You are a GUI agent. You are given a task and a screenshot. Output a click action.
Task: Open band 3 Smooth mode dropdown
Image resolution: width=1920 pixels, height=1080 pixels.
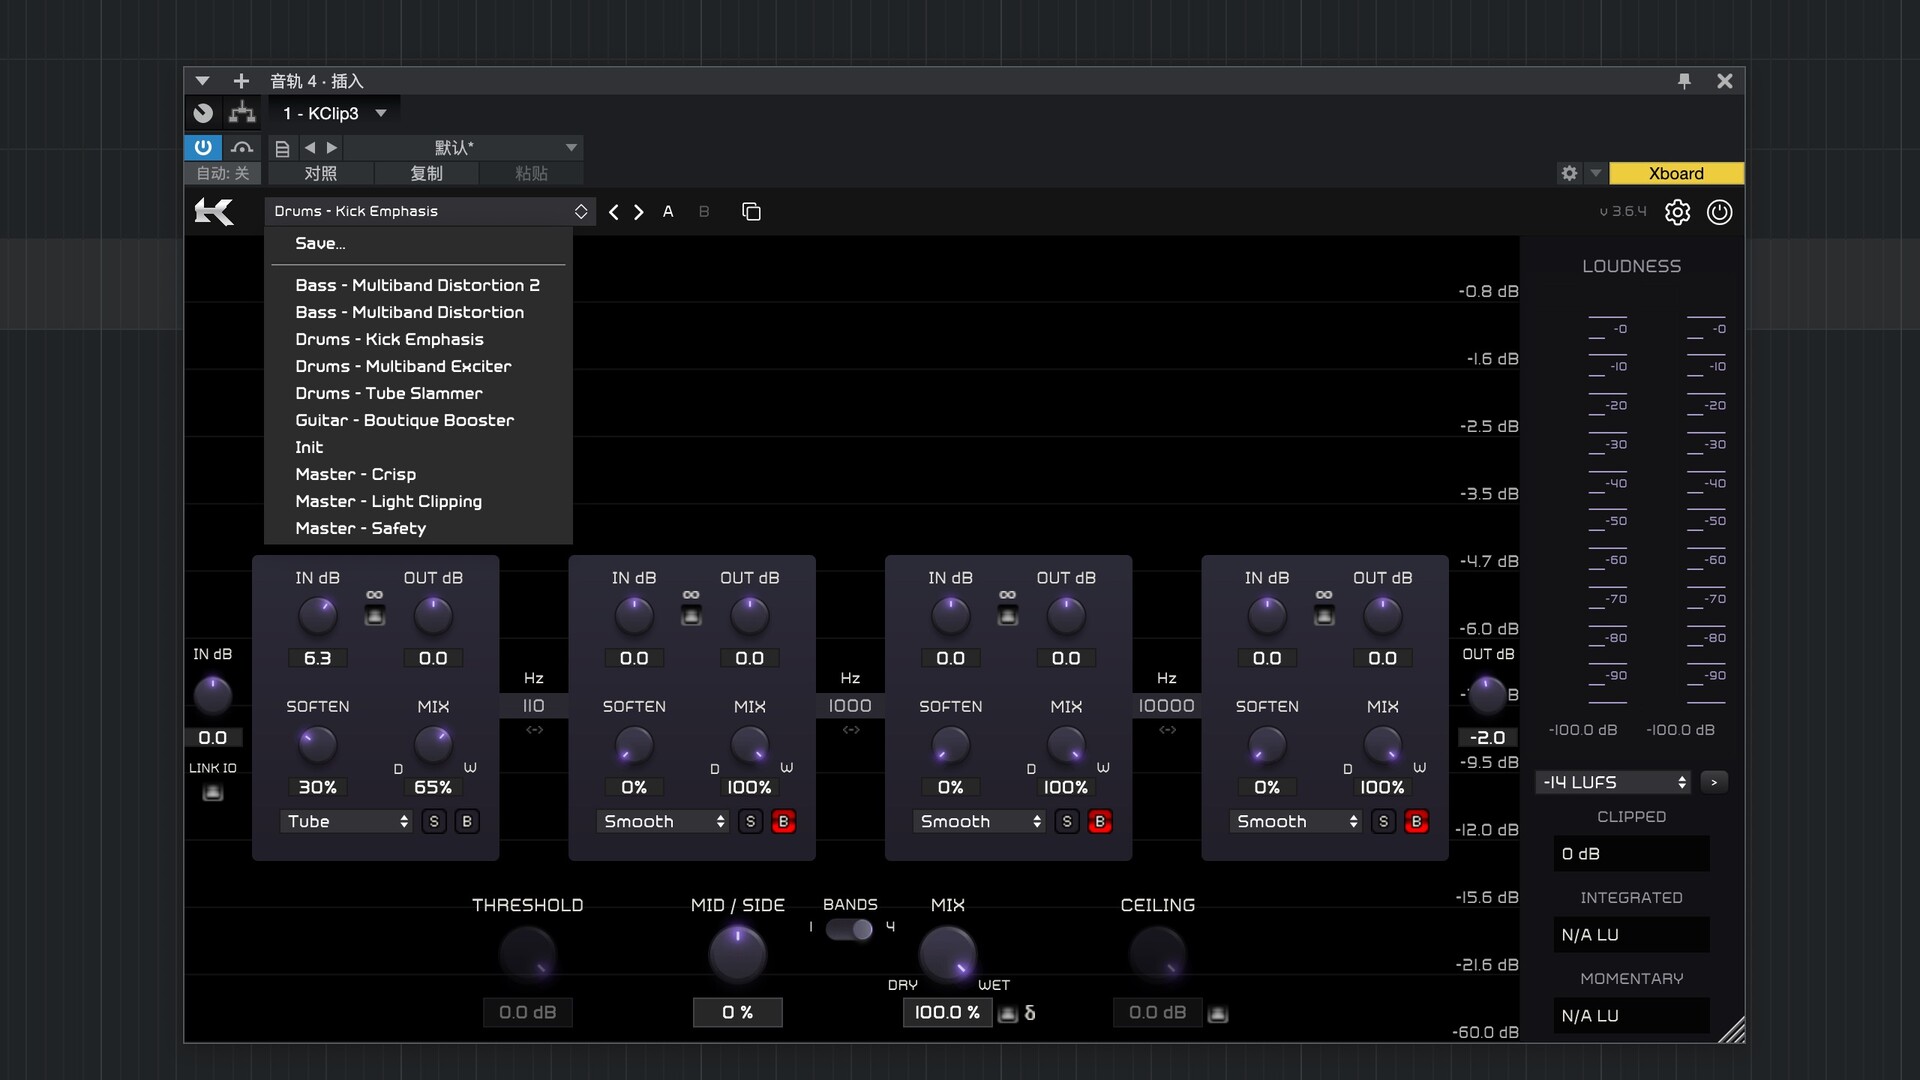pyautogui.click(x=979, y=822)
